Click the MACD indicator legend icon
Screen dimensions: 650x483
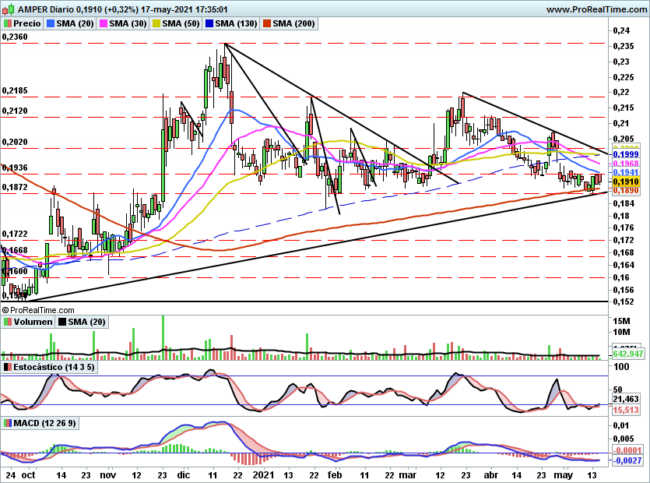pyautogui.click(x=8, y=423)
